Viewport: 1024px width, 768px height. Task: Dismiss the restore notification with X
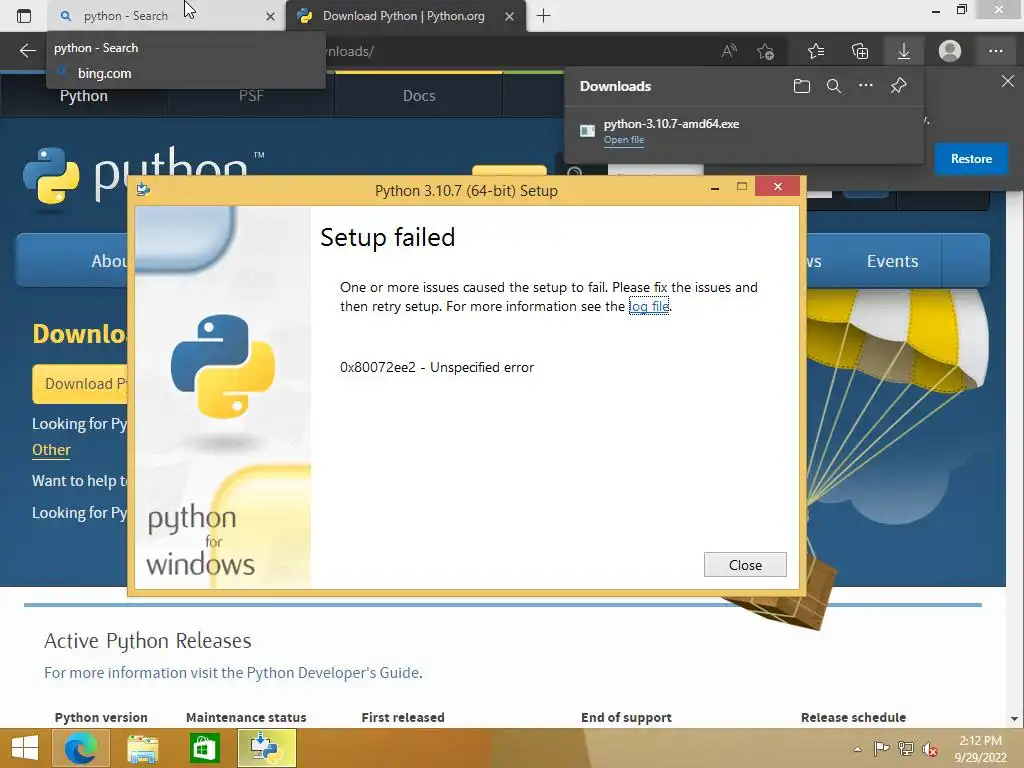point(1008,82)
